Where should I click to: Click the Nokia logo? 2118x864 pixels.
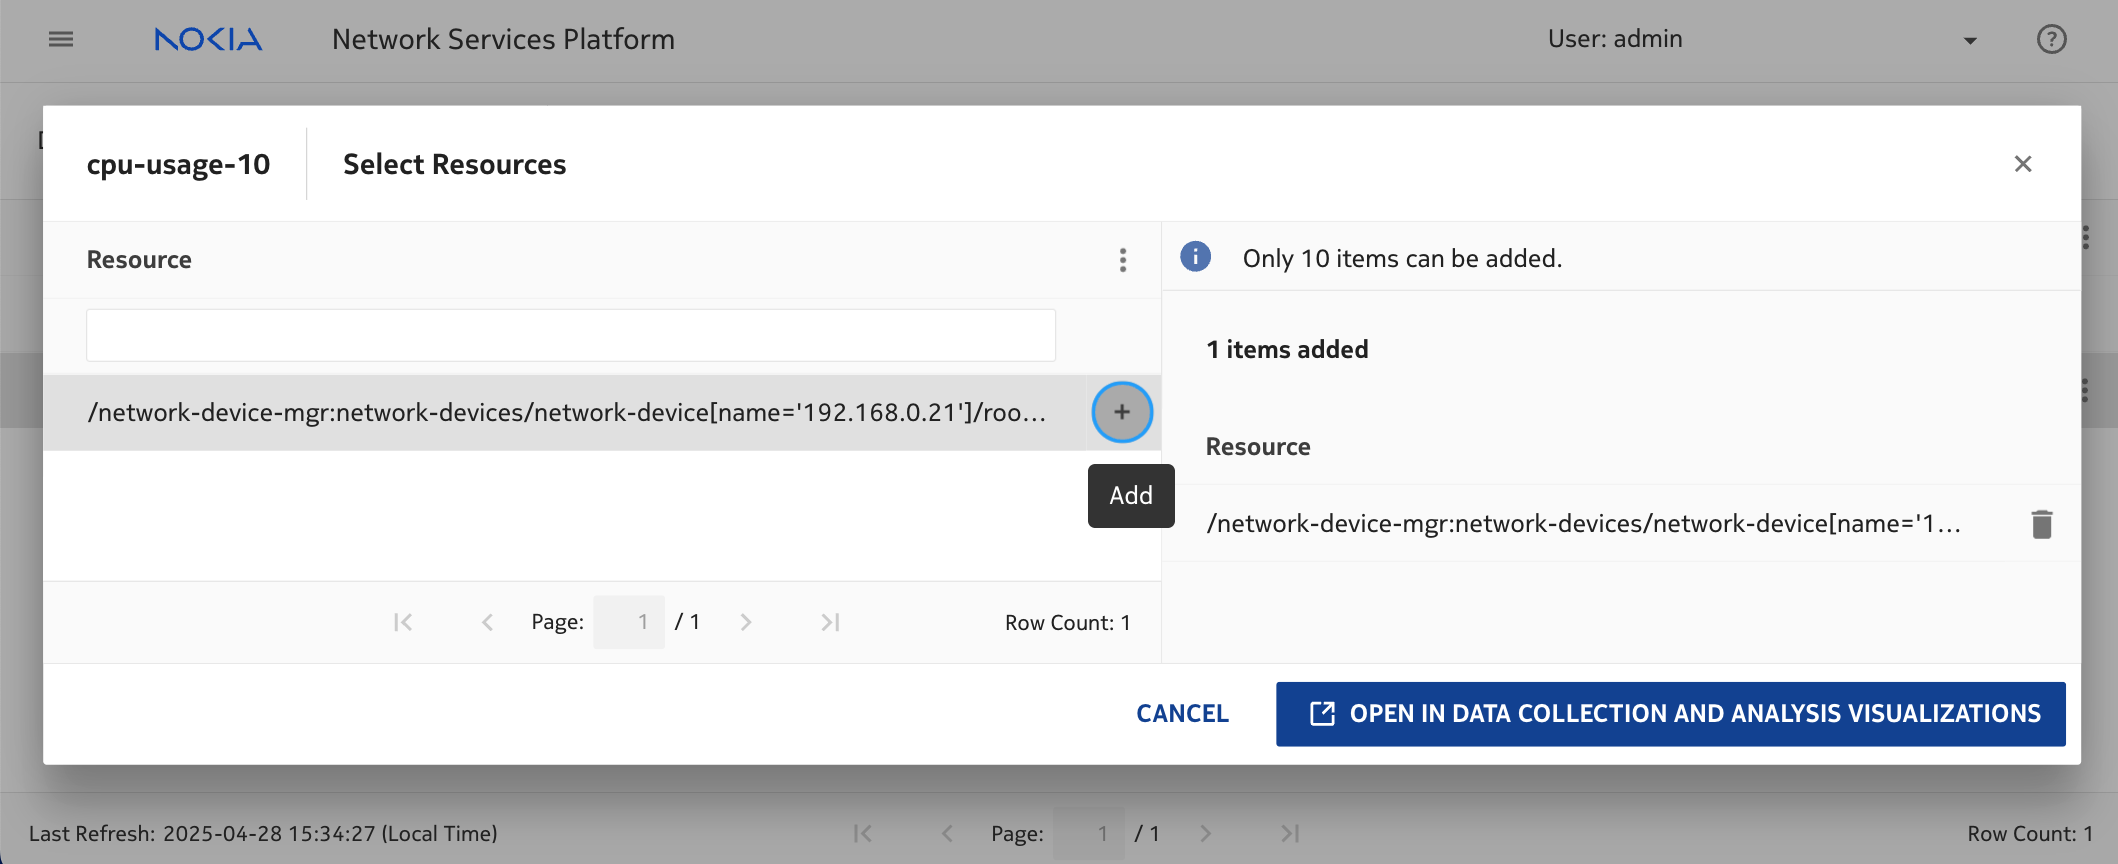point(208,39)
